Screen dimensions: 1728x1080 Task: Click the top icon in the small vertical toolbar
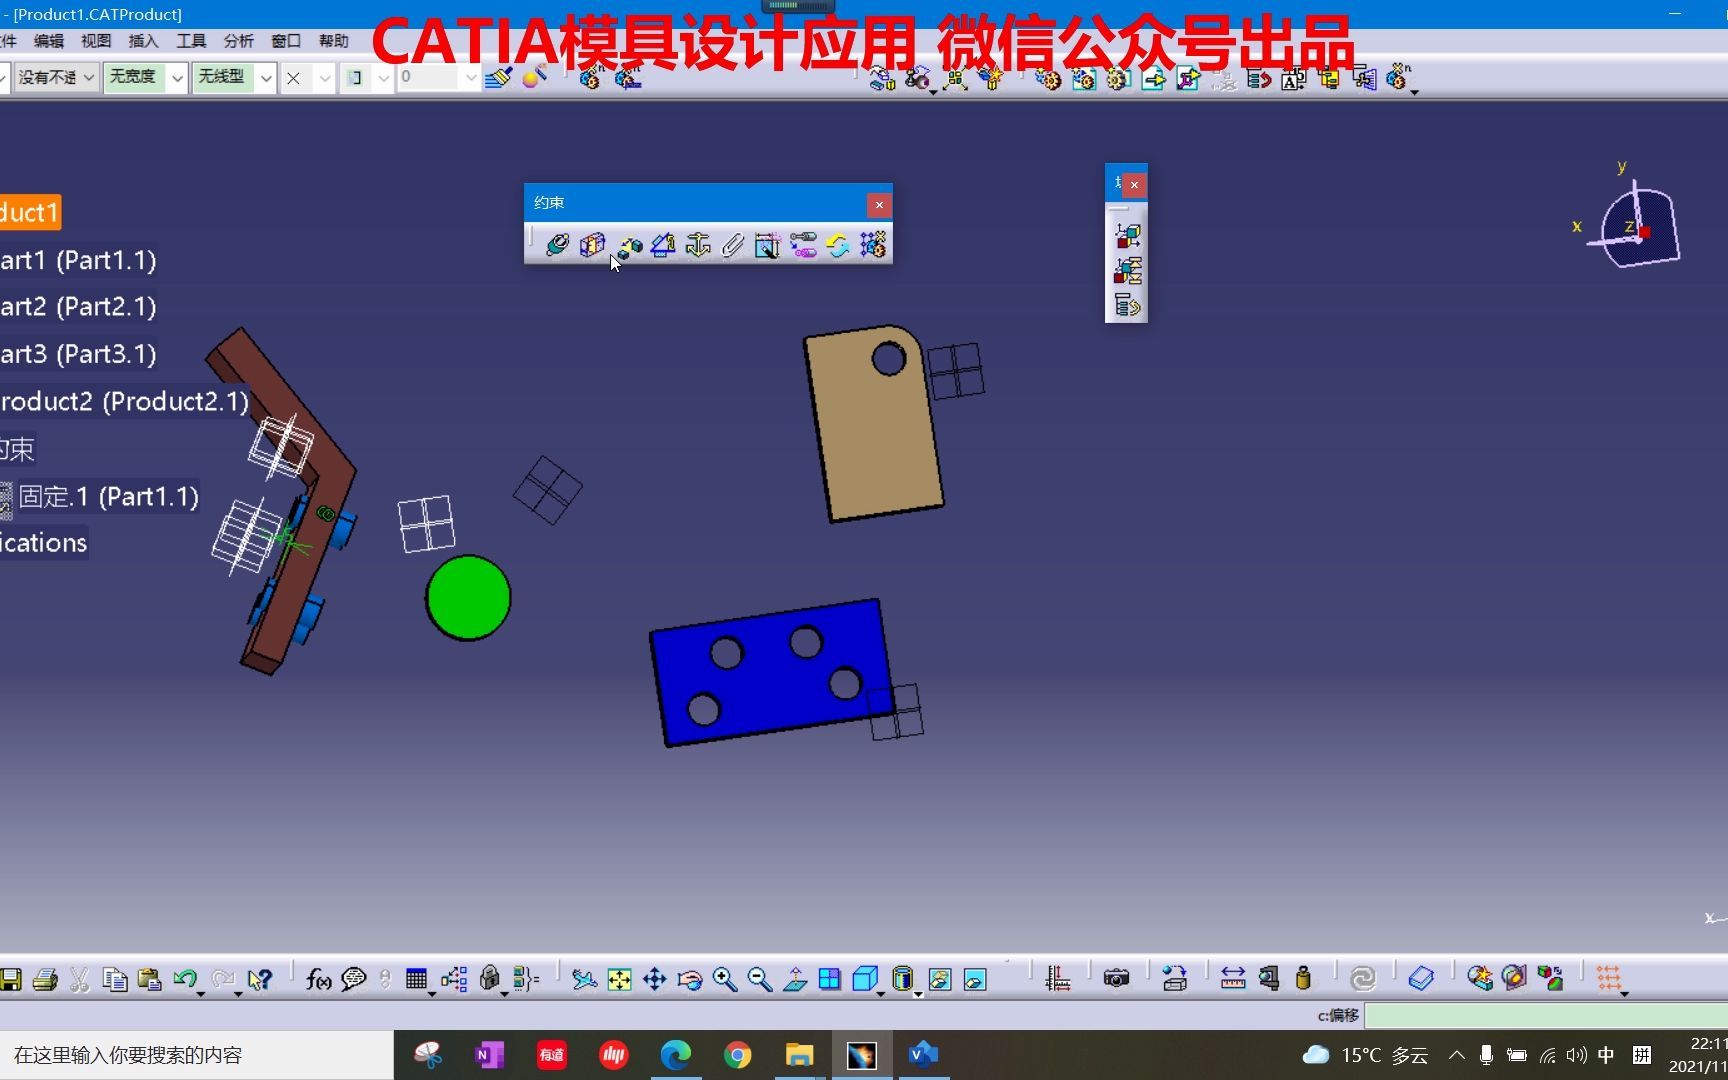1128,236
